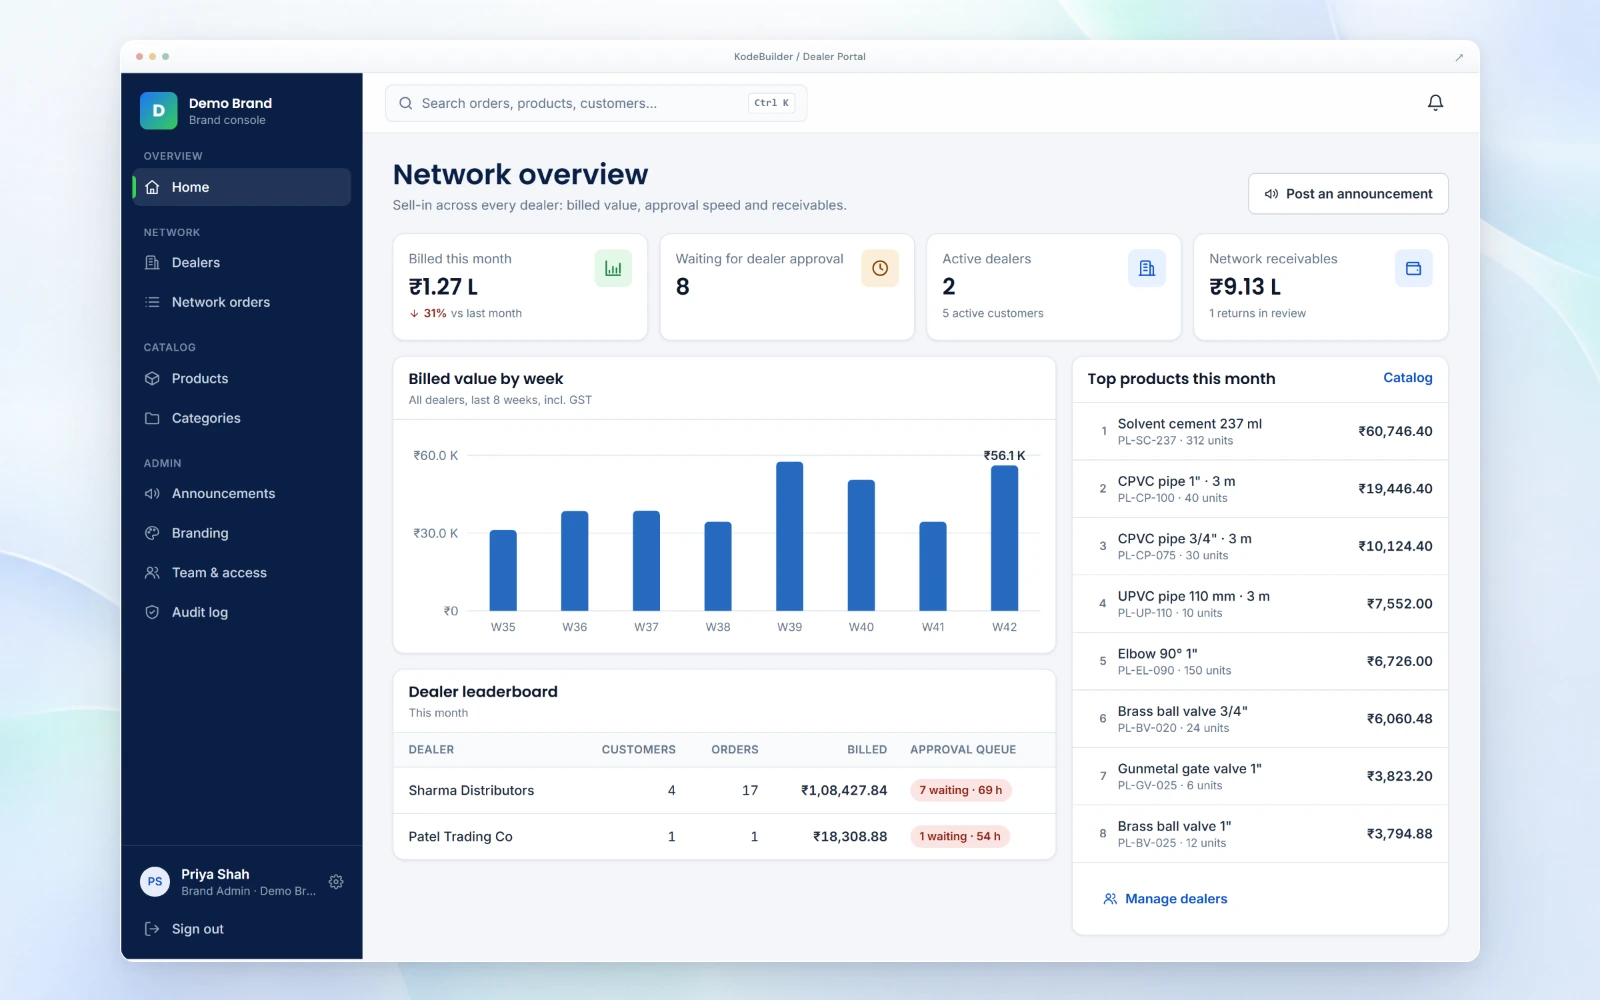Select Brass ball valve 3/4" row
The image size is (1600, 1000).
[x=1260, y=719]
